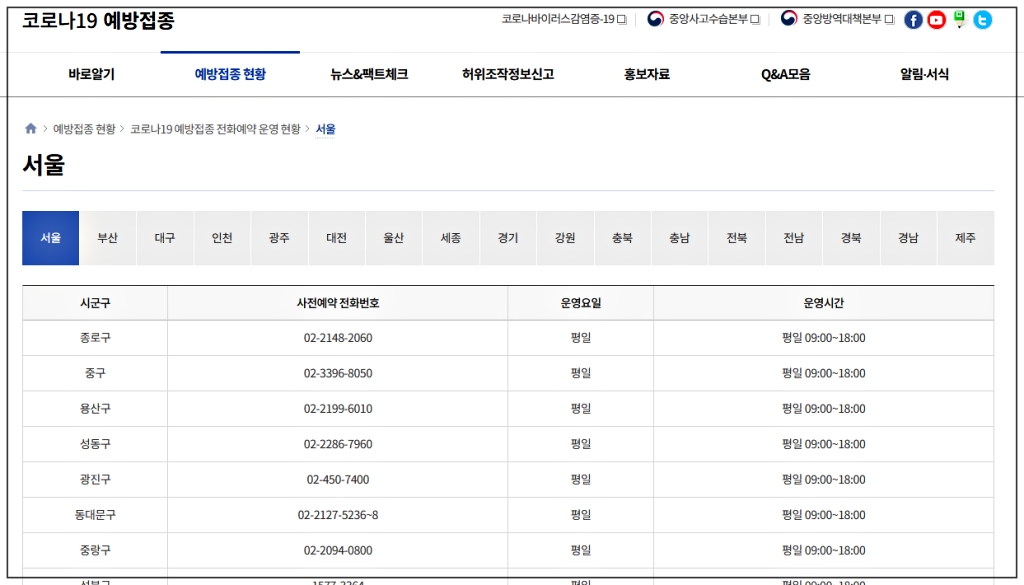Select the 전남 region tab
The height and width of the screenshot is (585, 1024).
coord(793,238)
